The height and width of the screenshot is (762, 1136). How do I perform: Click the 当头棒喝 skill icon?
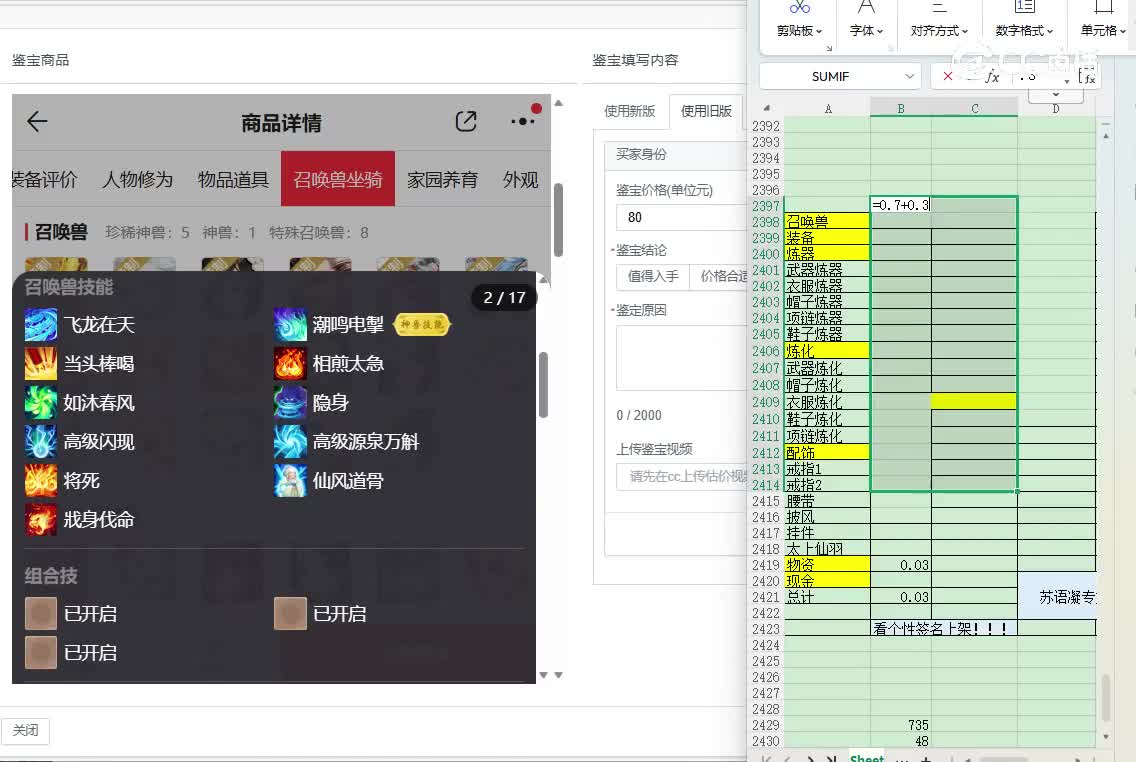click(41, 364)
